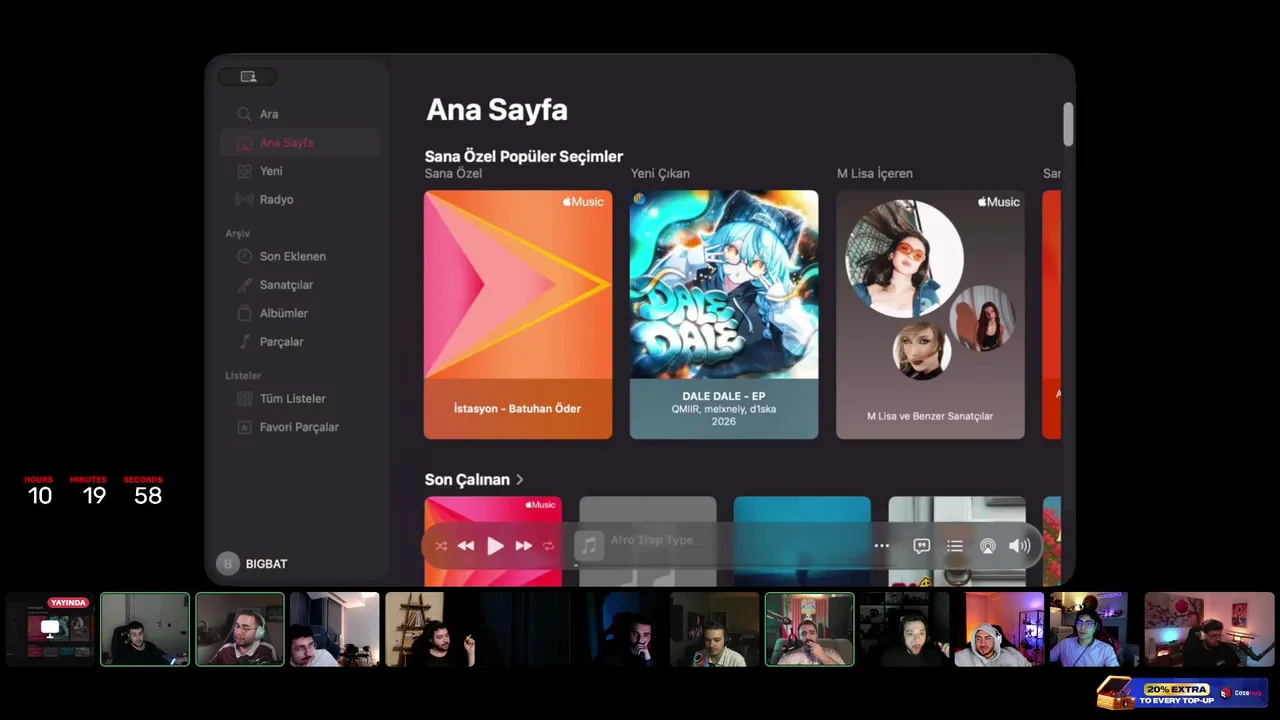The width and height of the screenshot is (1280, 720).
Task: Click the grid icon beside Tüm Listeler
Action: (x=244, y=399)
